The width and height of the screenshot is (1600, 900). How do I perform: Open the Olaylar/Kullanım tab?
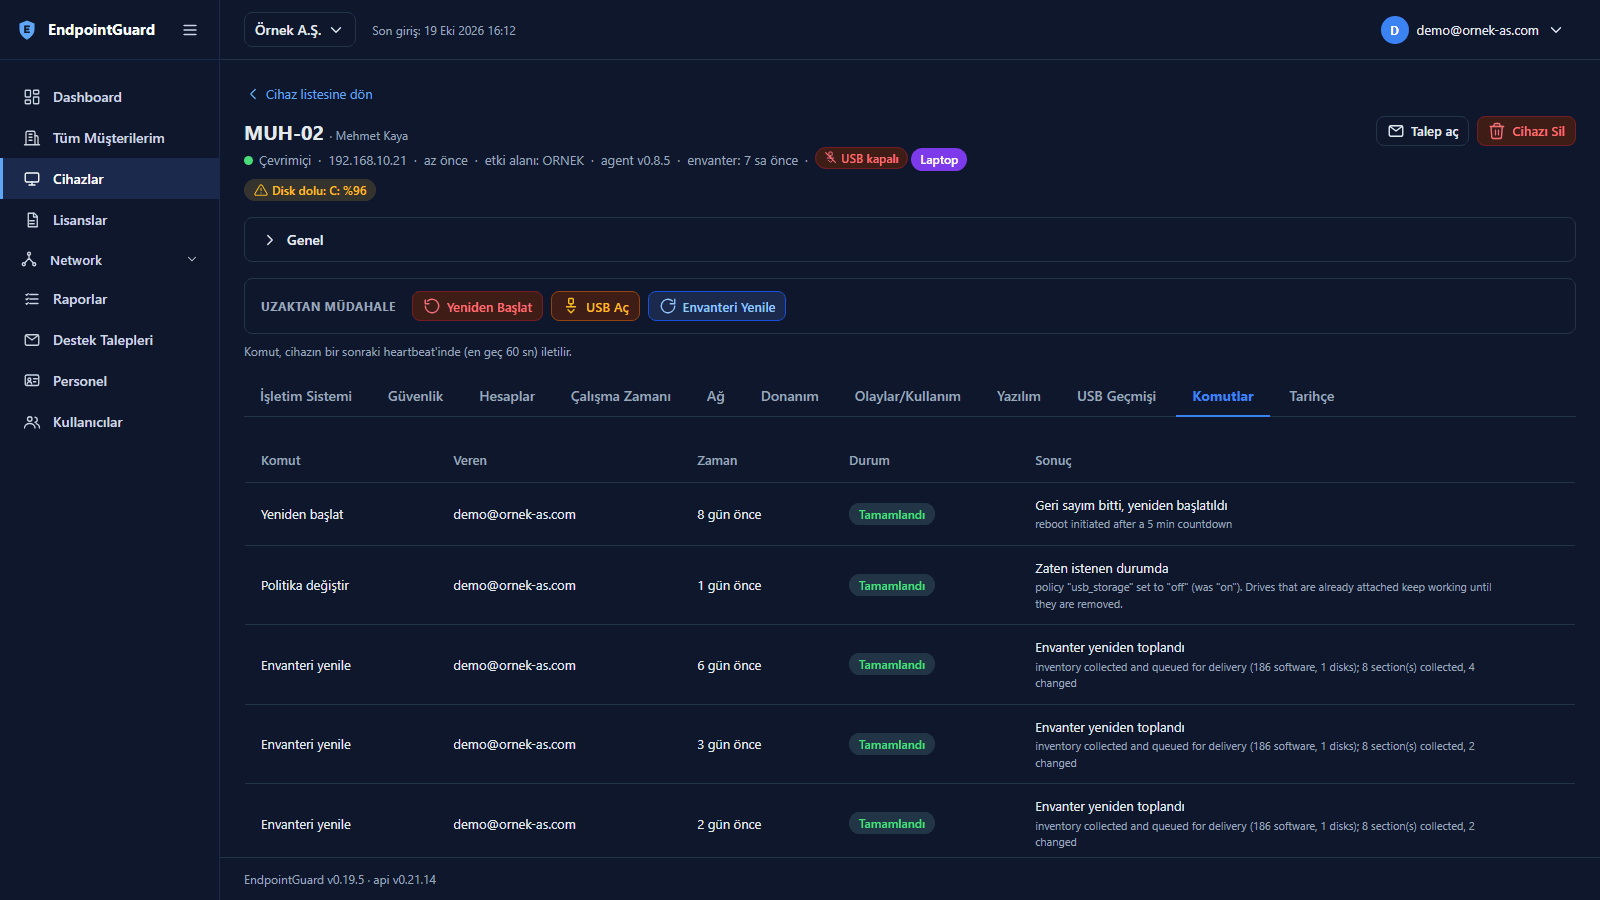[907, 396]
